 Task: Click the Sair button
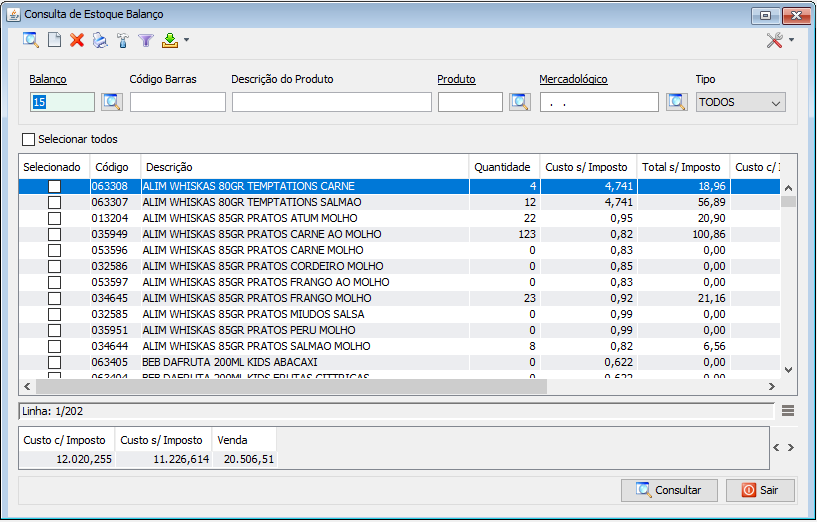[x=761, y=490]
